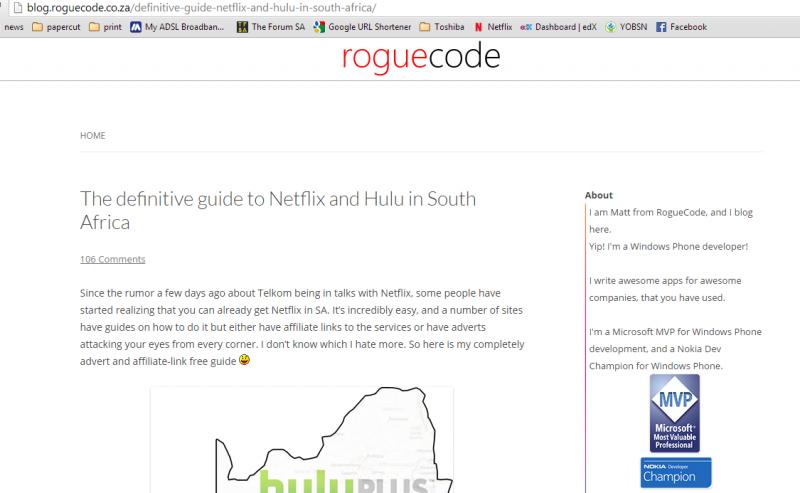
Task: Open the Google URL Shortener bookmark
Action: [363, 27]
